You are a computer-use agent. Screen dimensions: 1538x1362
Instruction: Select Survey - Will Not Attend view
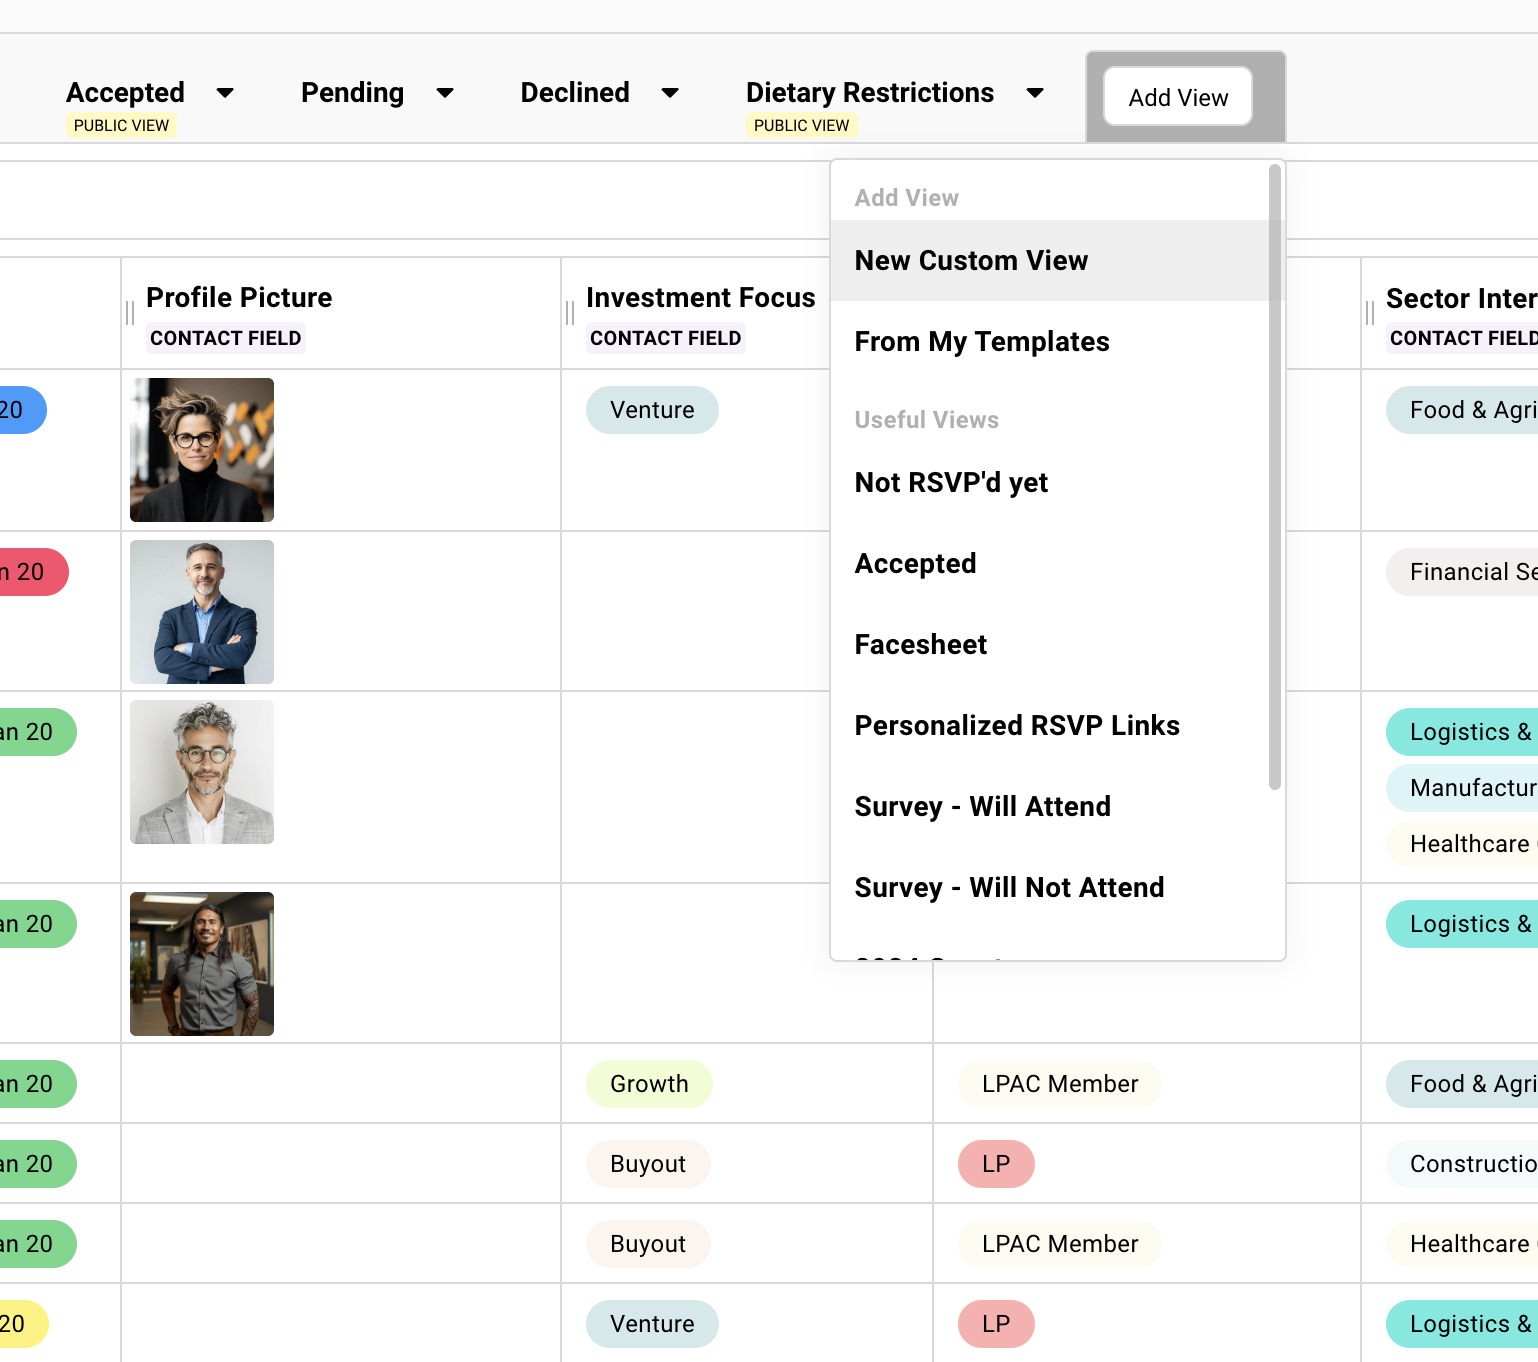tap(1008, 888)
